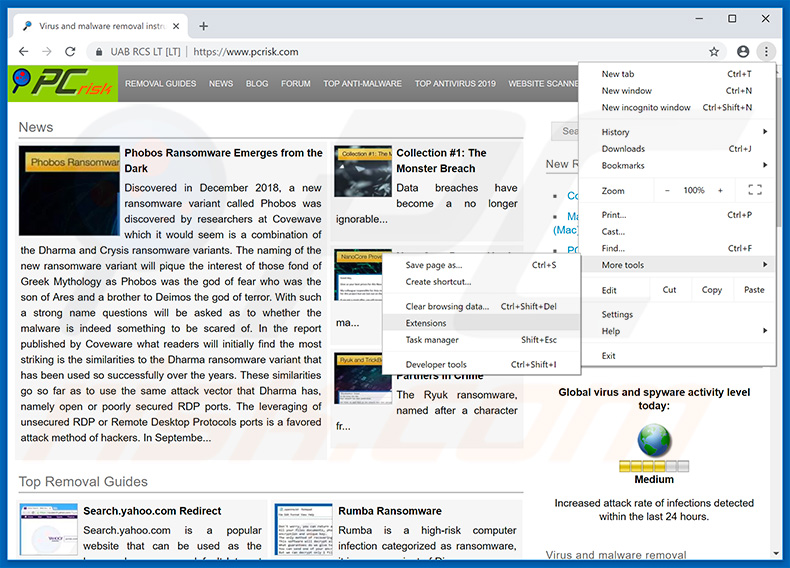The image size is (790, 568).
Task: Click the PCrisk logo
Action: click(x=62, y=84)
